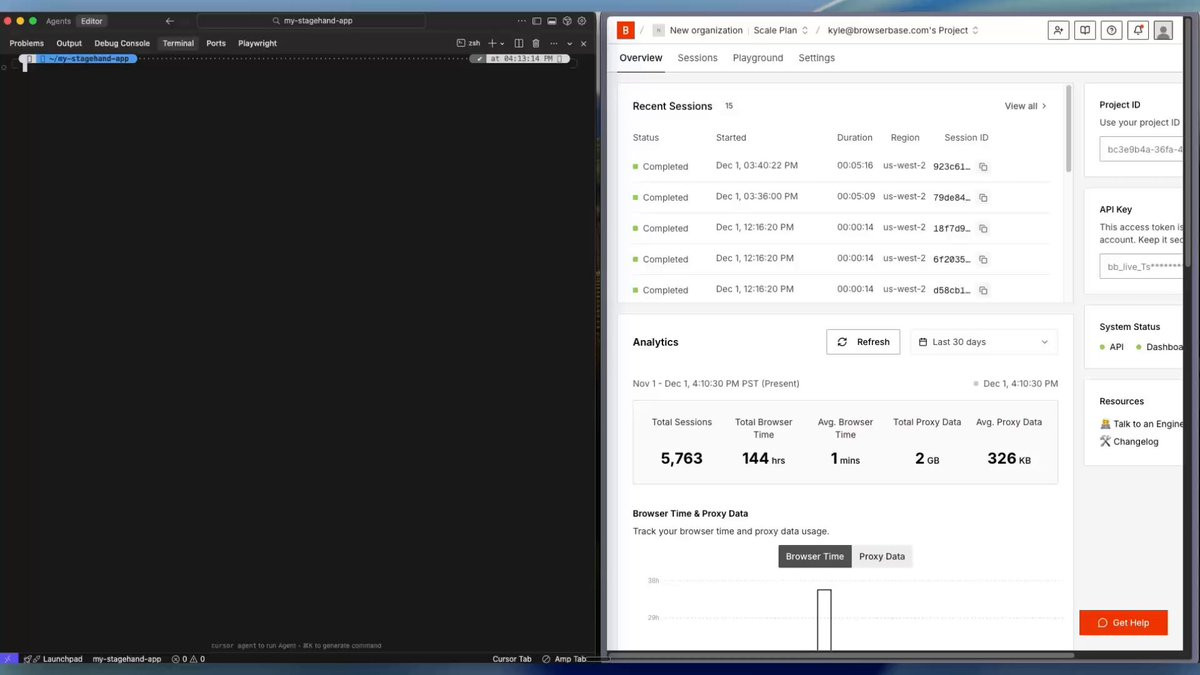Open the Changelog link
The width and height of the screenshot is (1200, 675).
1129,441
